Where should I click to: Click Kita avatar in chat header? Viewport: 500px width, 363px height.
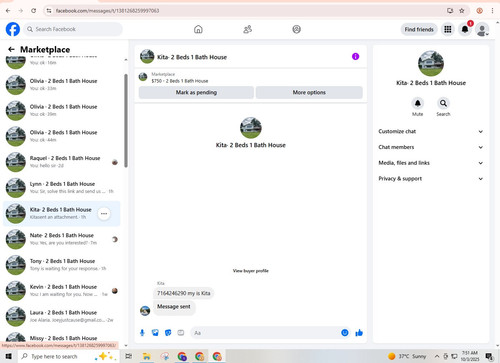click(x=147, y=56)
